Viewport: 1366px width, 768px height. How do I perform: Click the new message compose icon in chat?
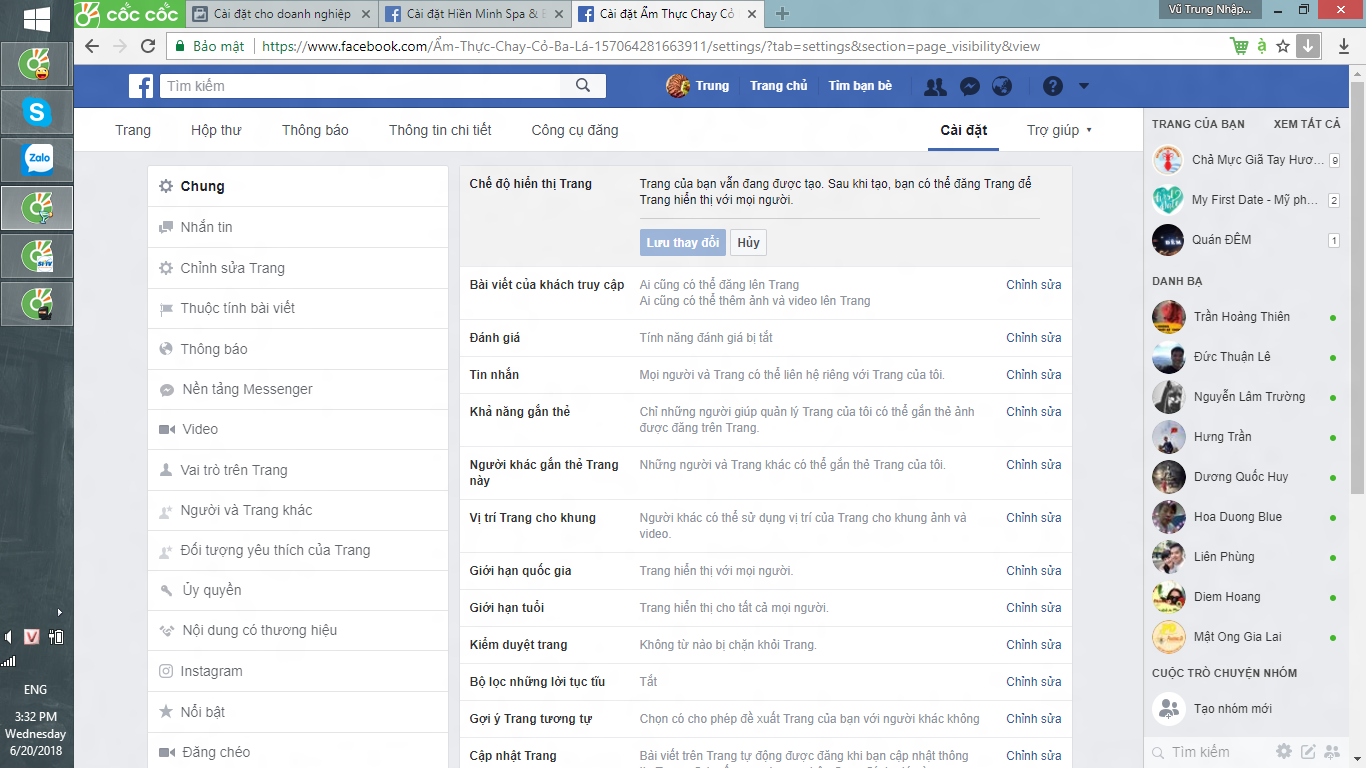click(1307, 752)
